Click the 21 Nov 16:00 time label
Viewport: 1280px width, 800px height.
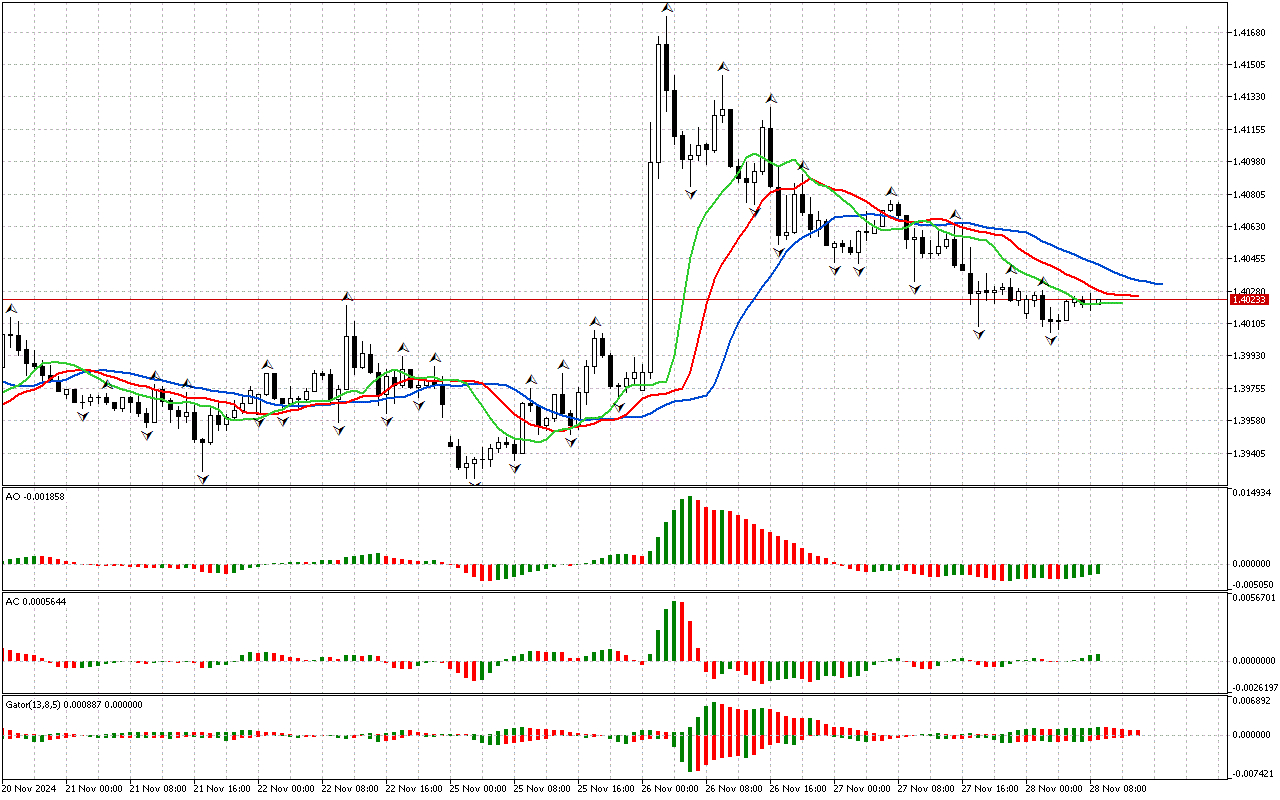tap(221, 789)
